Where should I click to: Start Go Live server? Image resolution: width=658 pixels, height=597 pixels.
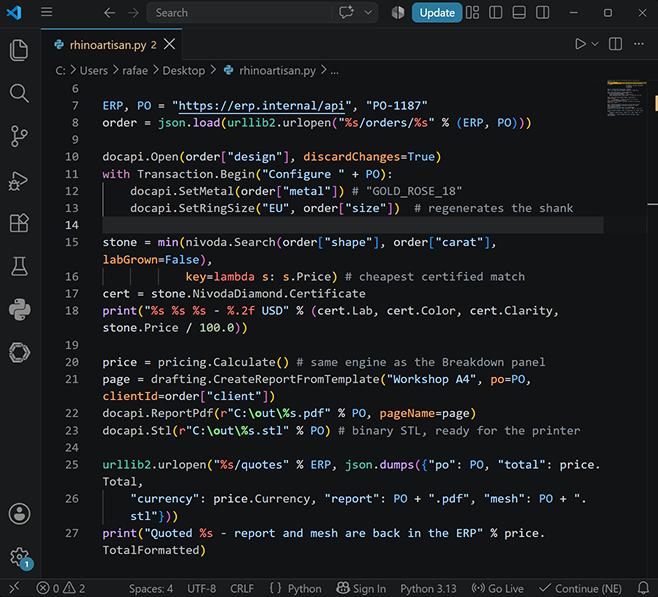(x=497, y=589)
